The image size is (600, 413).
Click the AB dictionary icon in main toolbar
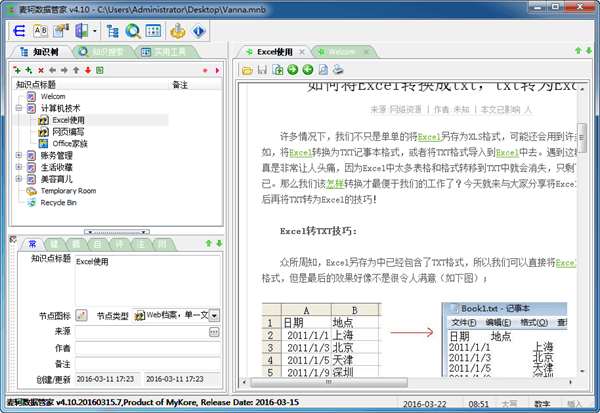pyautogui.click(x=40, y=31)
